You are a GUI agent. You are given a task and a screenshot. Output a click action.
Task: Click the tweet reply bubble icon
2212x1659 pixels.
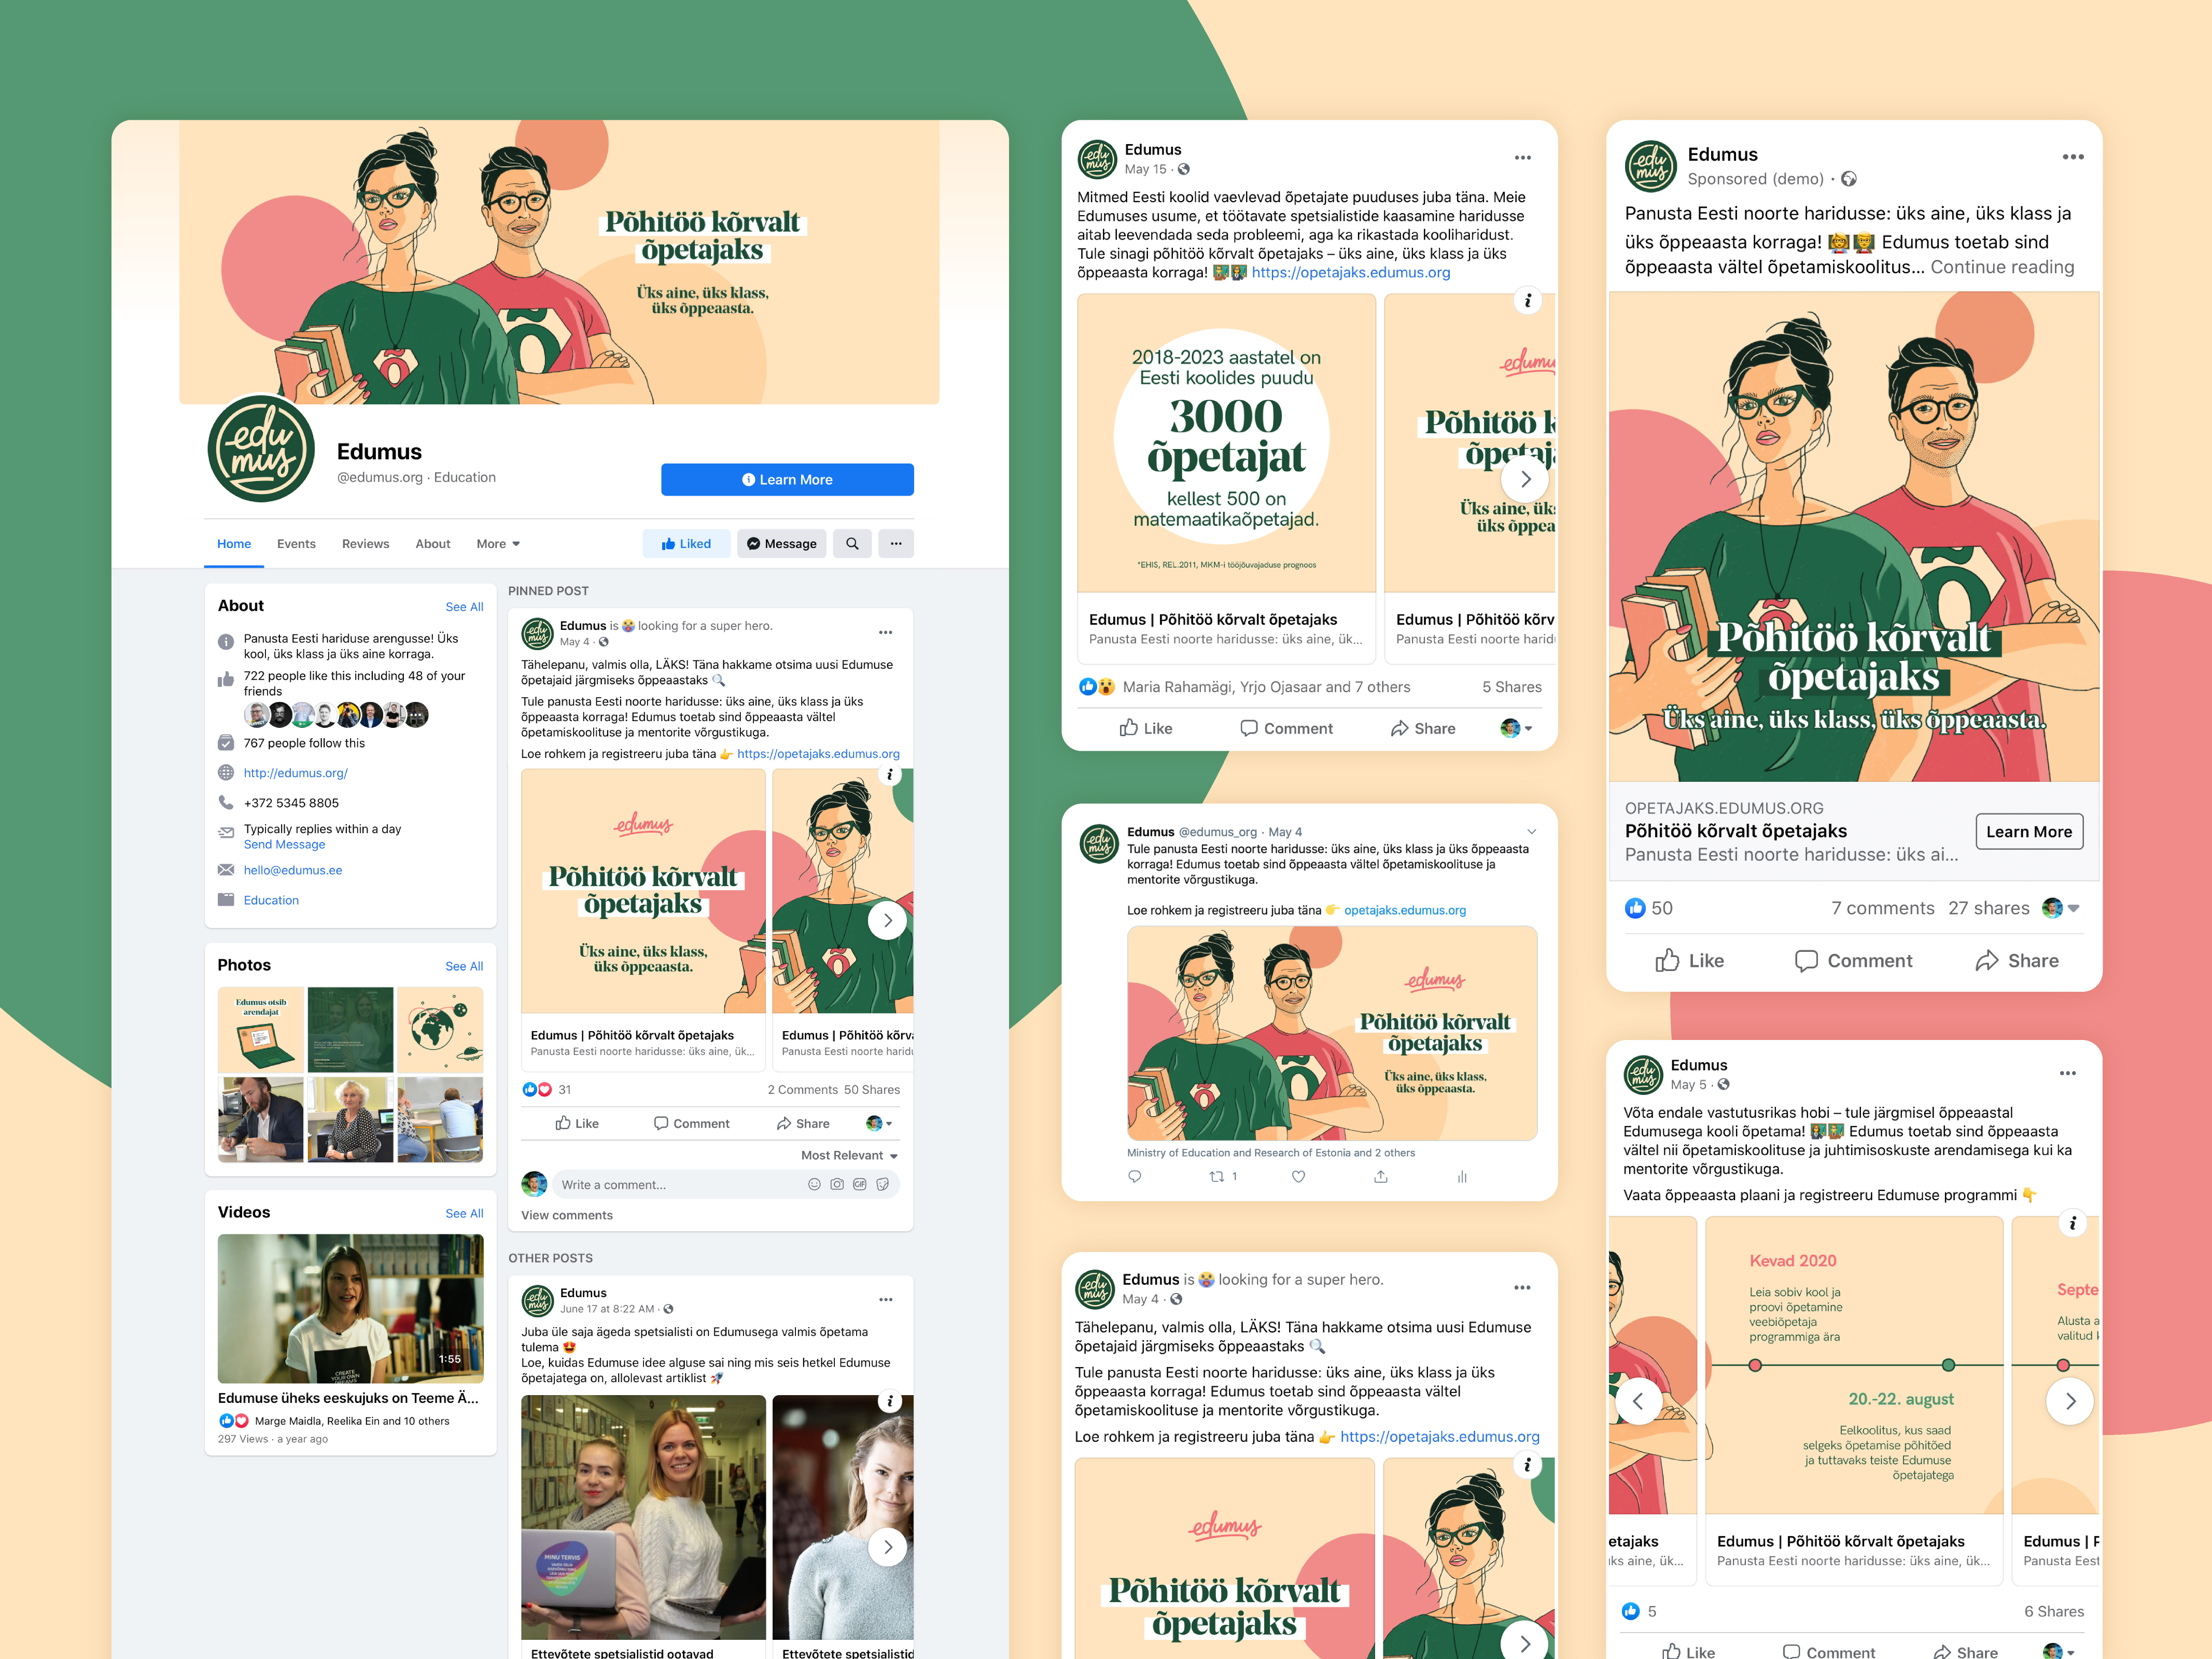point(1134,1176)
